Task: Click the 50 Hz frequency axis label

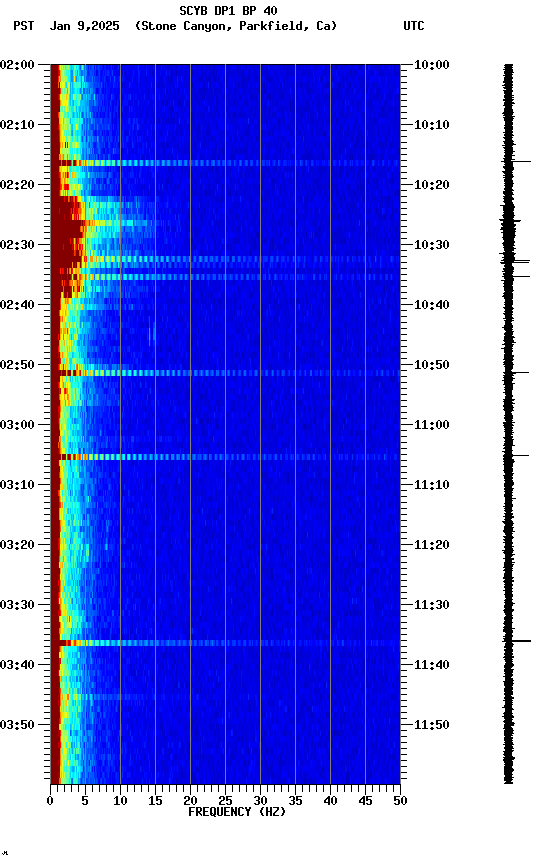Action: 401,801
